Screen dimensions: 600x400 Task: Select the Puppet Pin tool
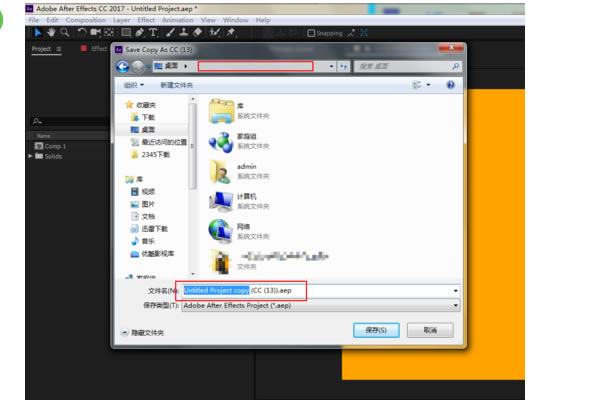(231, 33)
